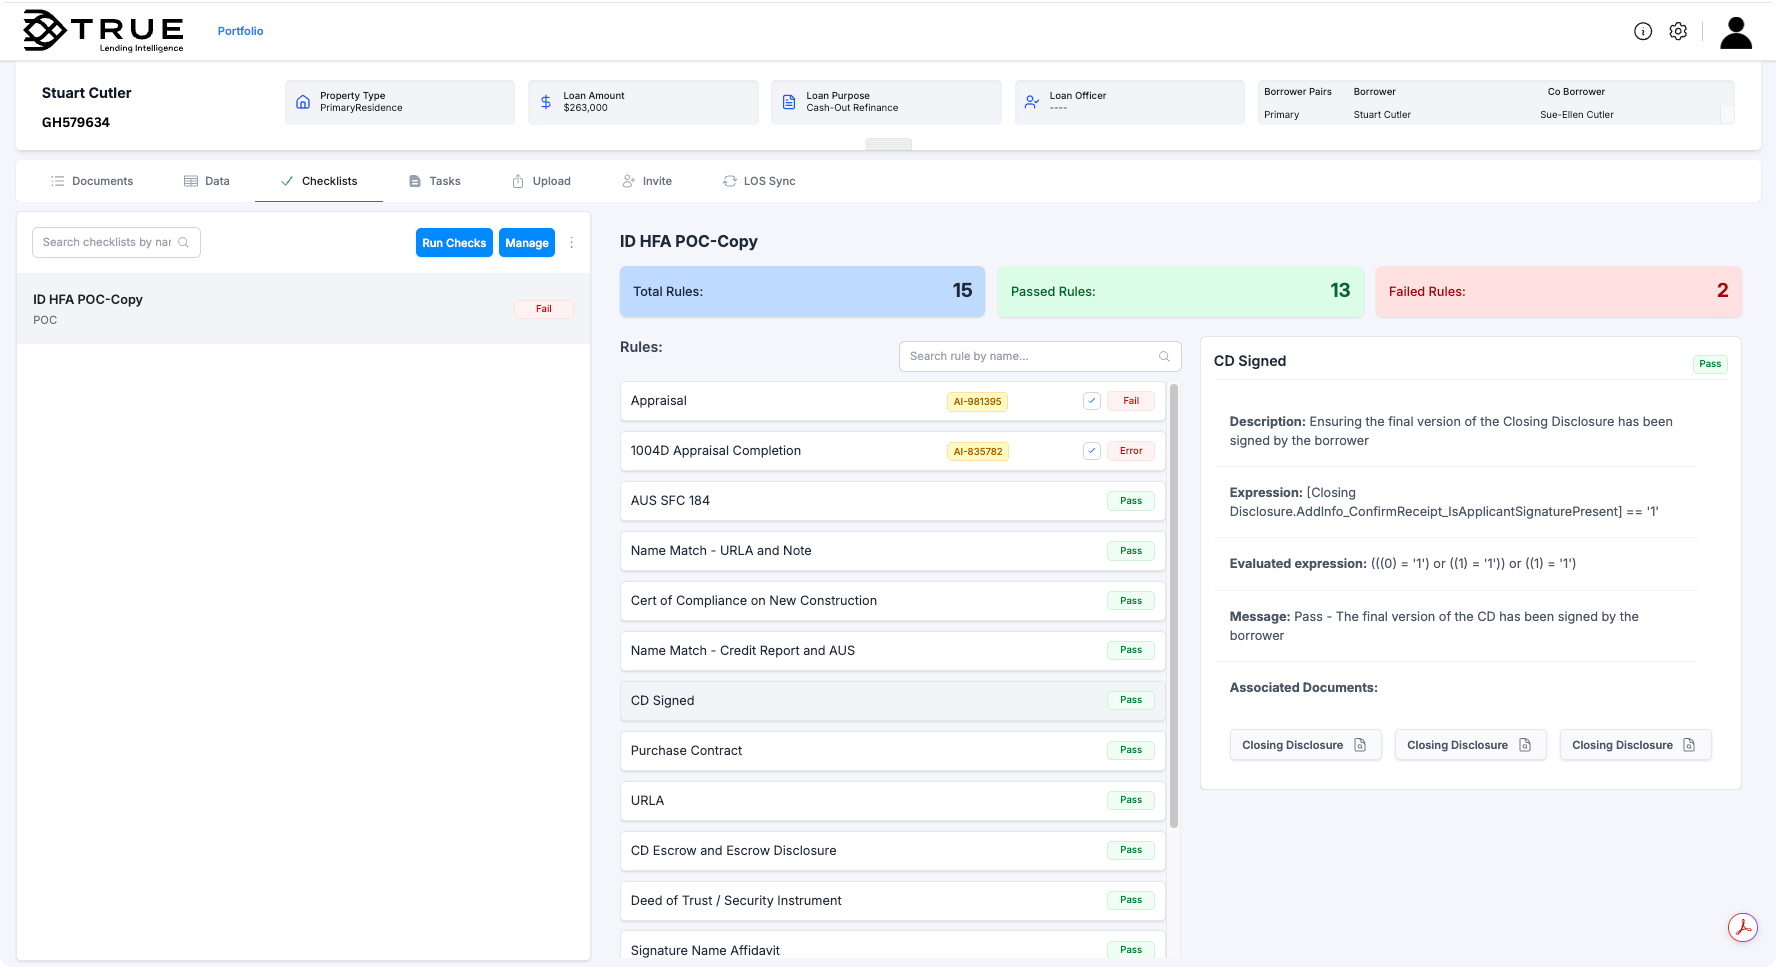Viewport: 1776px width, 967px height.
Task: Open the Adobe PDF icon at bottom right
Action: tap(1743, 928)
